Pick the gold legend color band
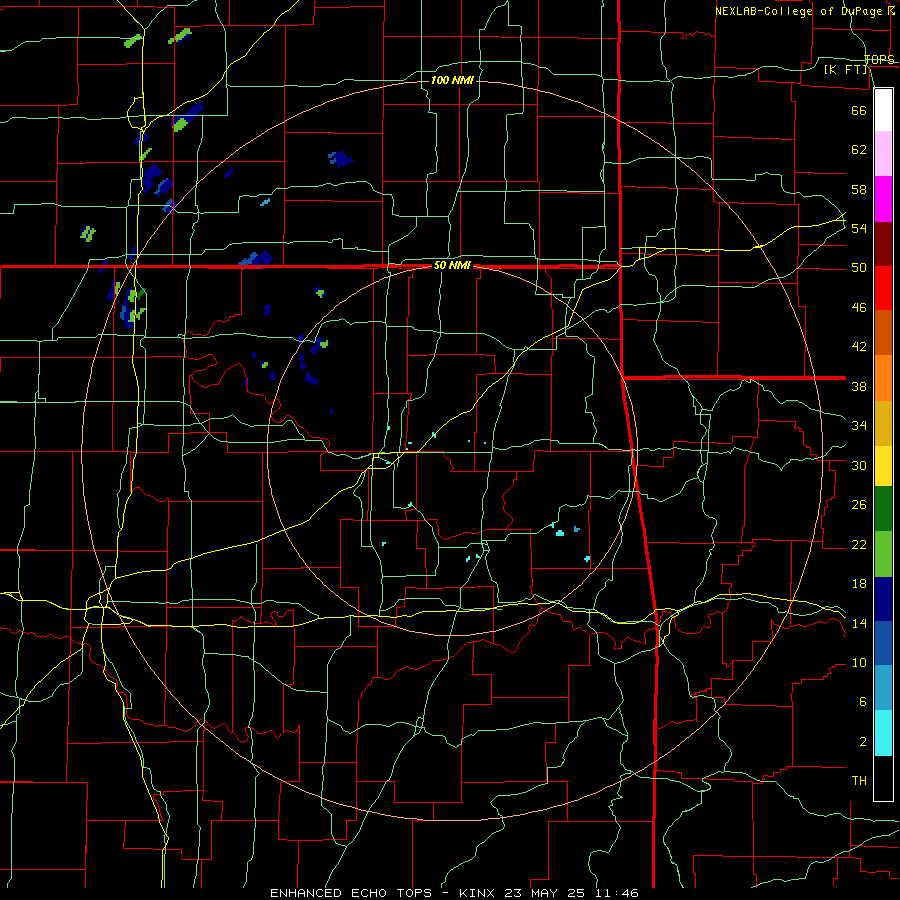 point(883,423)
